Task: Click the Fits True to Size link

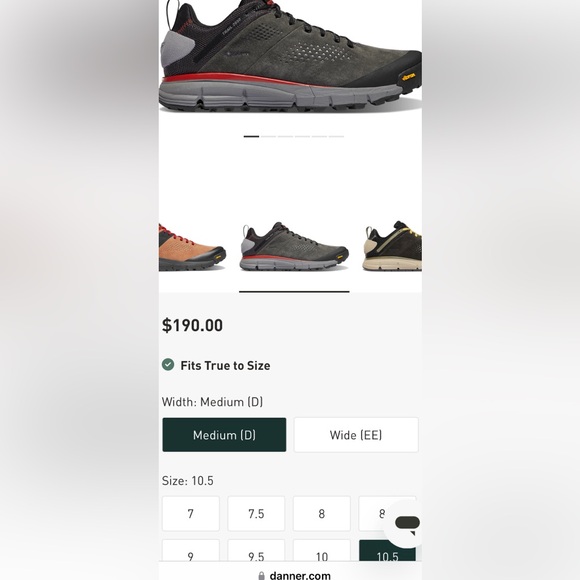Action: [x=225, y=365]
